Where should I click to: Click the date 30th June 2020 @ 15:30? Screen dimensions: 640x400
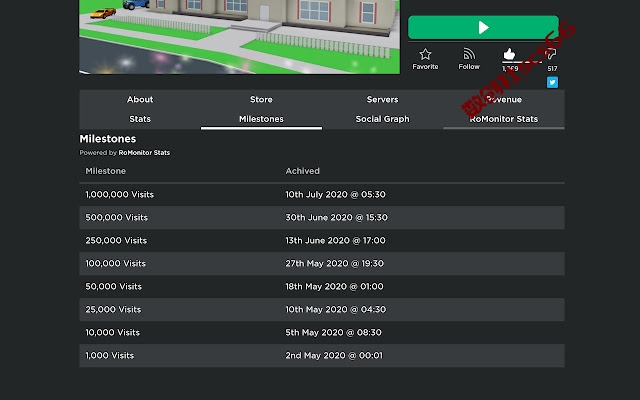tap(336, 218)
